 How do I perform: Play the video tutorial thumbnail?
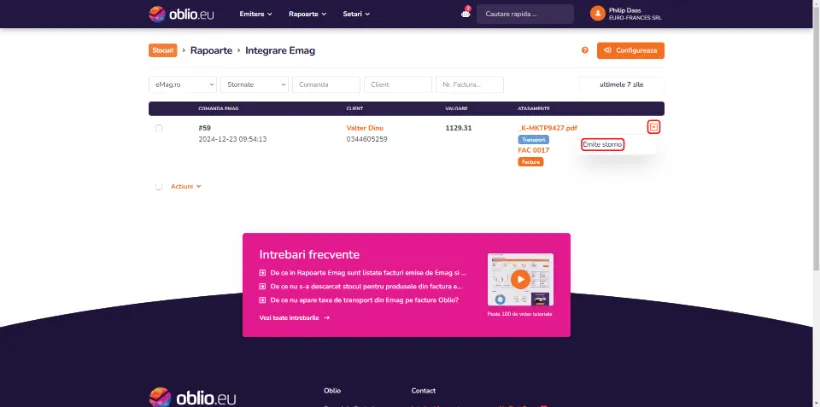click(520, 279)
